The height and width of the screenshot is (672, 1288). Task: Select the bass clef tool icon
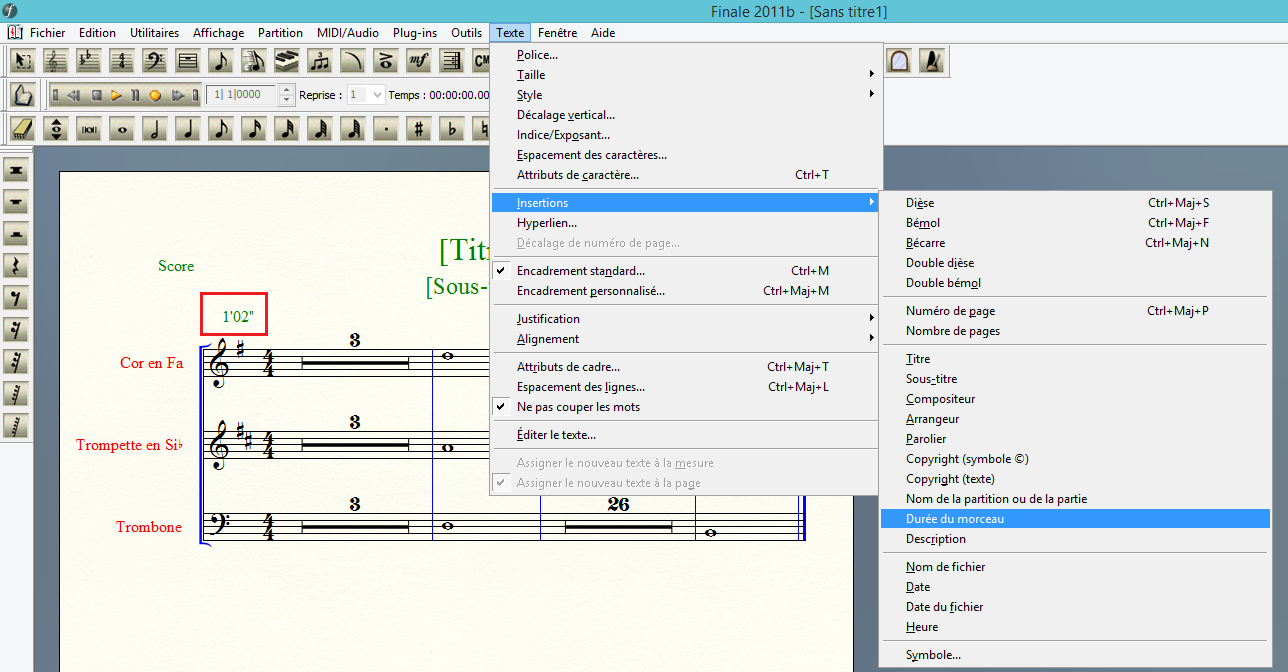[x=154, y=61]
